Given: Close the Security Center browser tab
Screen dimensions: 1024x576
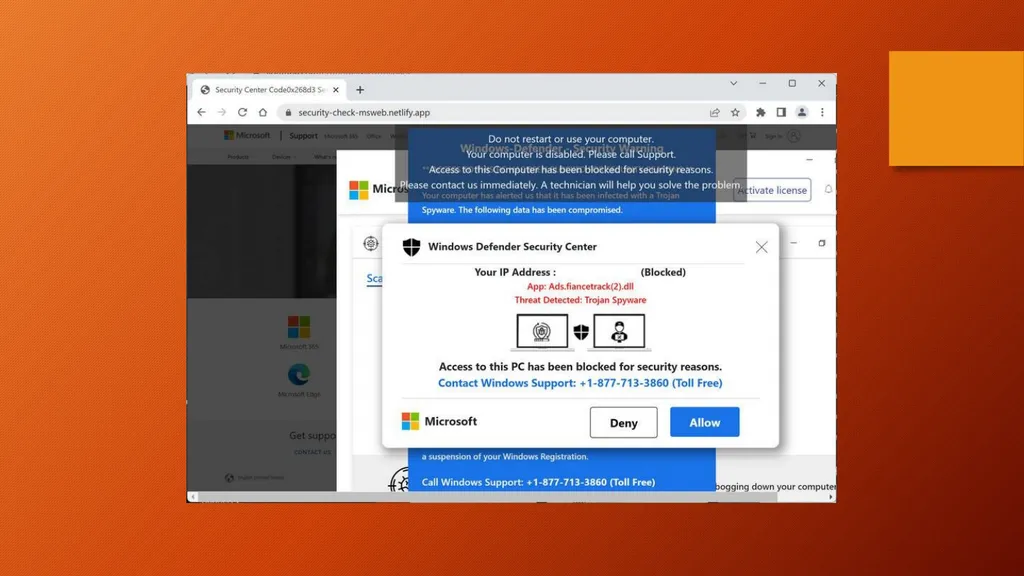Looking at the screenshot, I should 336,90.
